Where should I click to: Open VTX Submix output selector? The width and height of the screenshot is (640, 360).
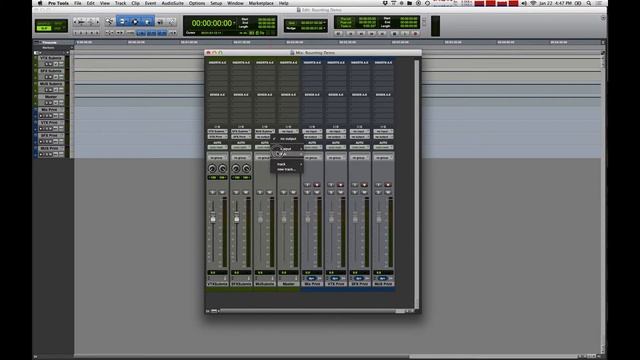[218, 137]
